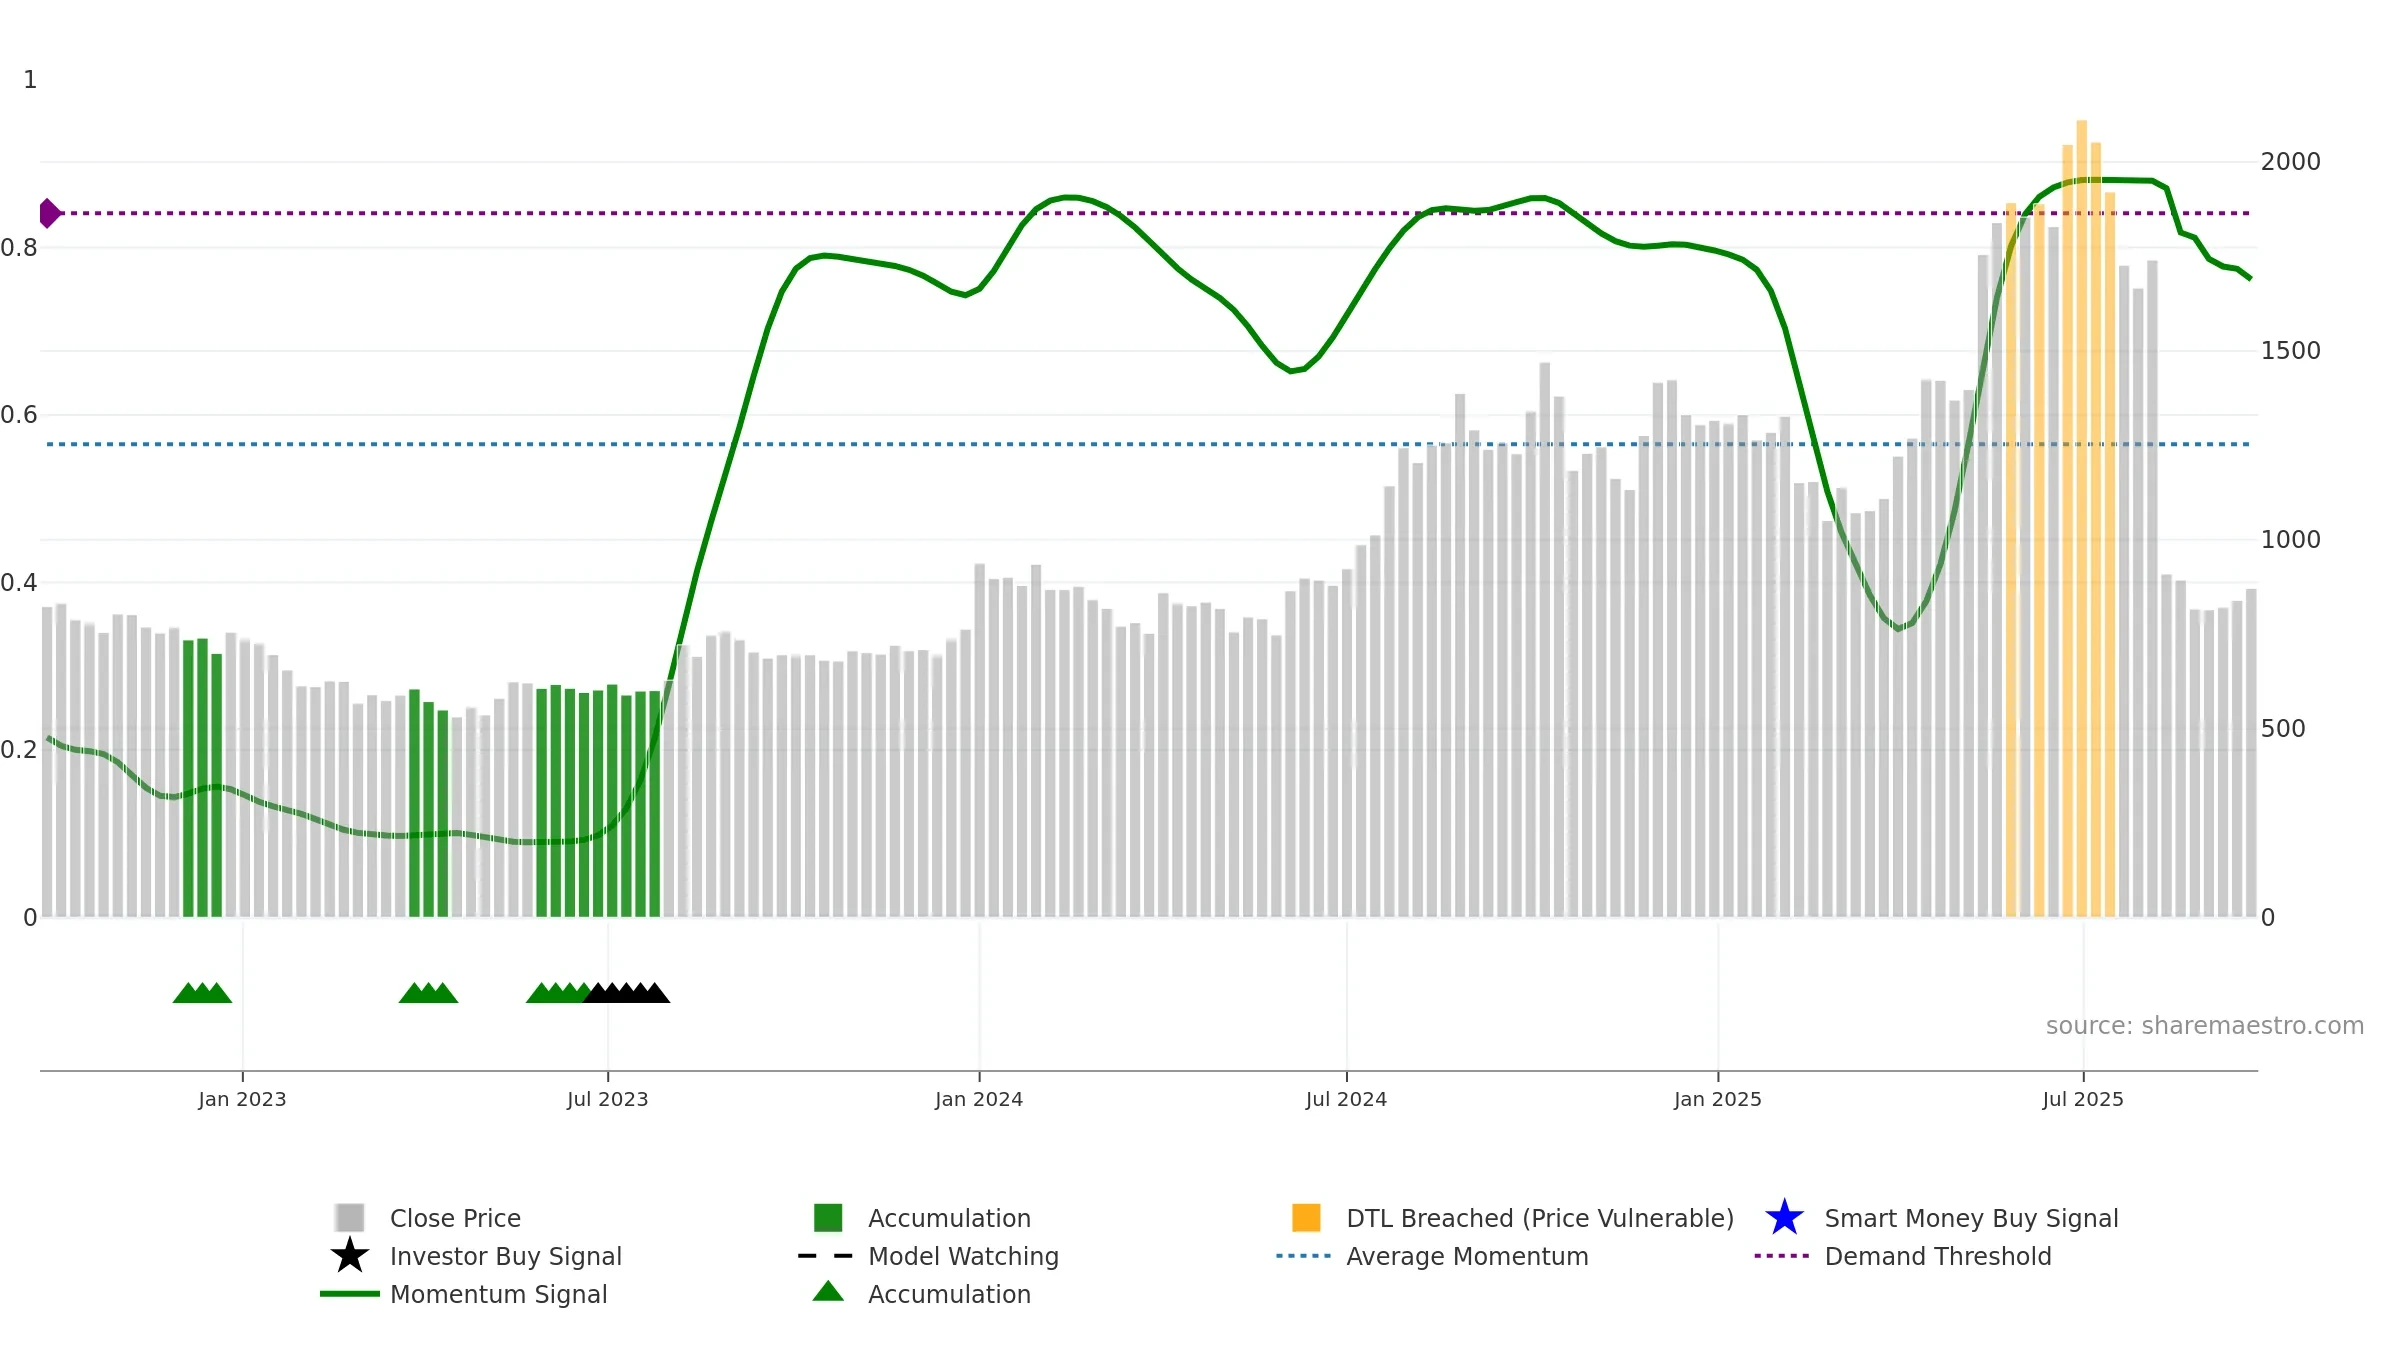This screenshot has width=2400, height=1350.
Task: Click the Jan 2024 axis label
Action: click(979, 1099)
